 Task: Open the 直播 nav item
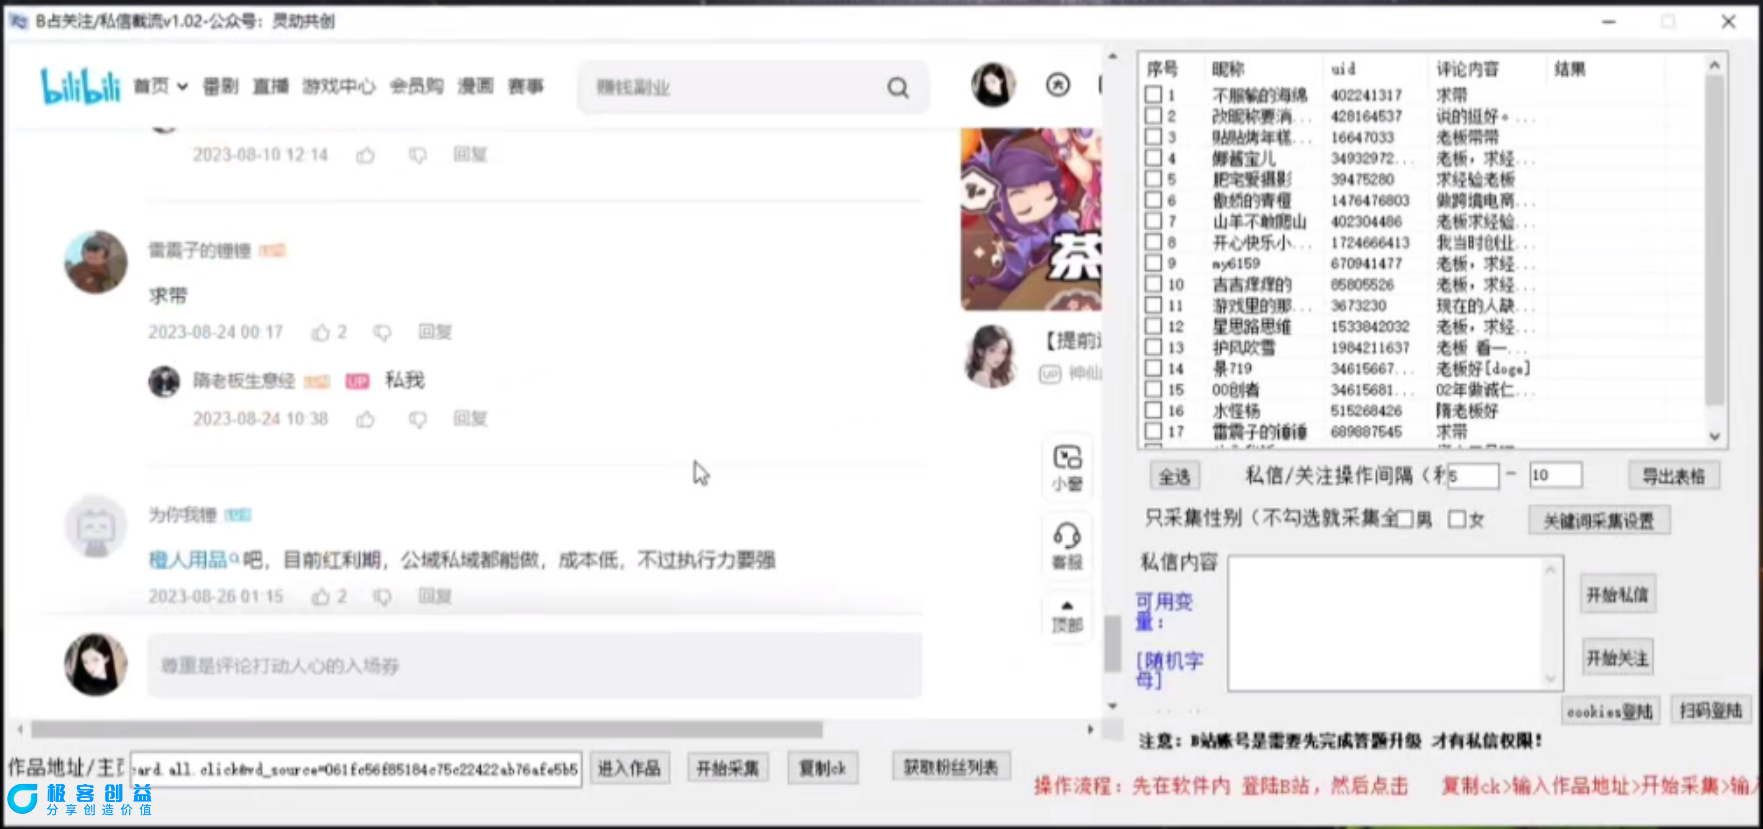[270, 87]
